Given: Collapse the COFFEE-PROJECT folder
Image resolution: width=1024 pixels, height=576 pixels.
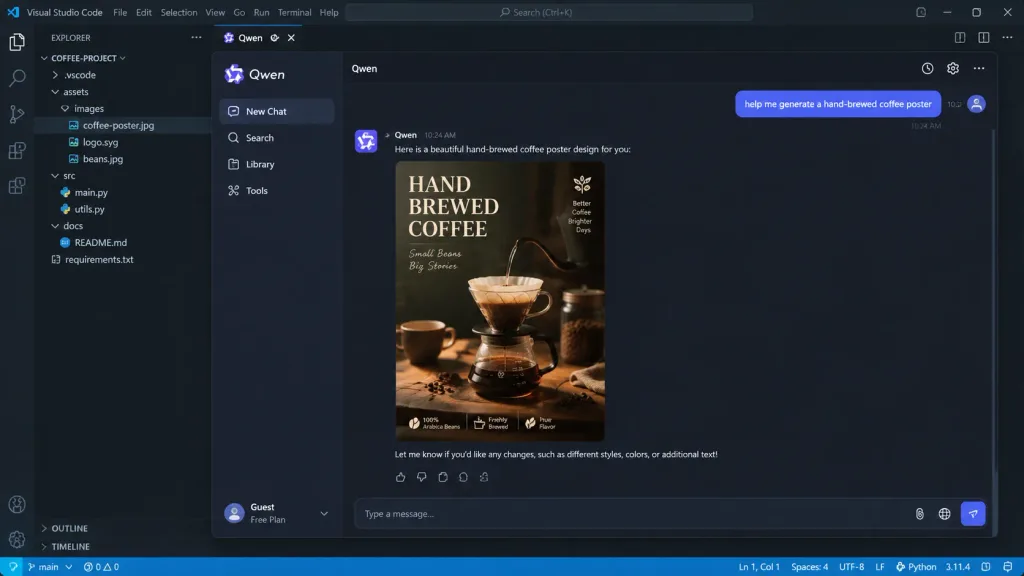Looking at the screenshot, I should [44, 58].
